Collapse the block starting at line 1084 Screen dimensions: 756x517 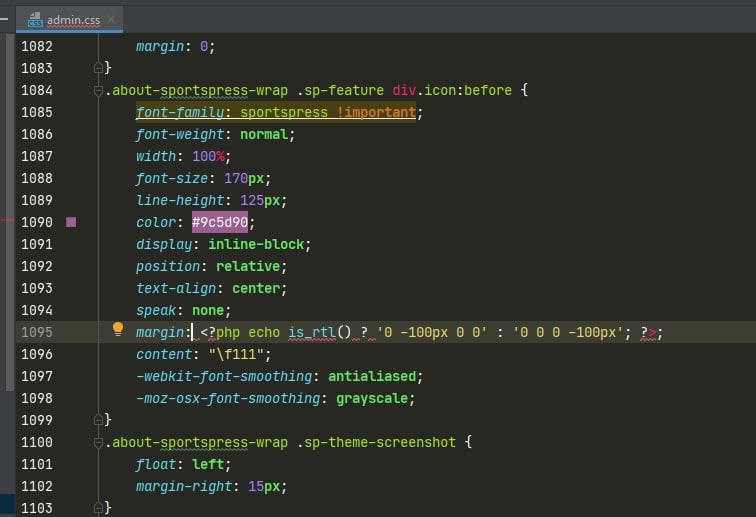click(x=98, y=90)
